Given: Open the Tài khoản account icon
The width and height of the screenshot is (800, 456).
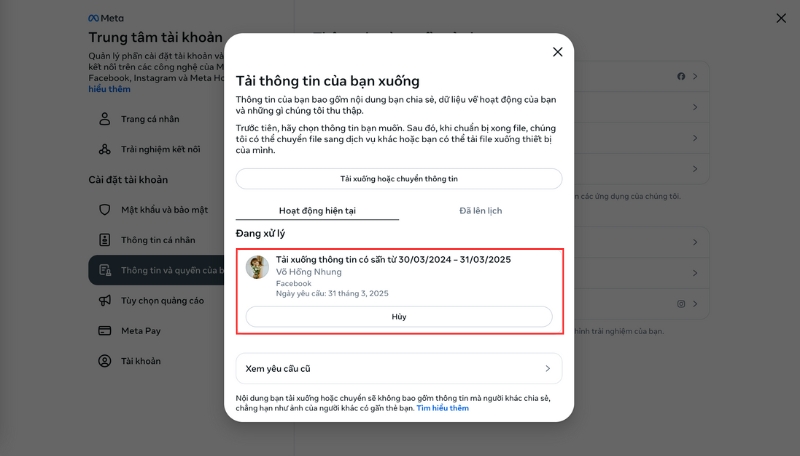Looking at the screenshot, I should coord(105,361).
